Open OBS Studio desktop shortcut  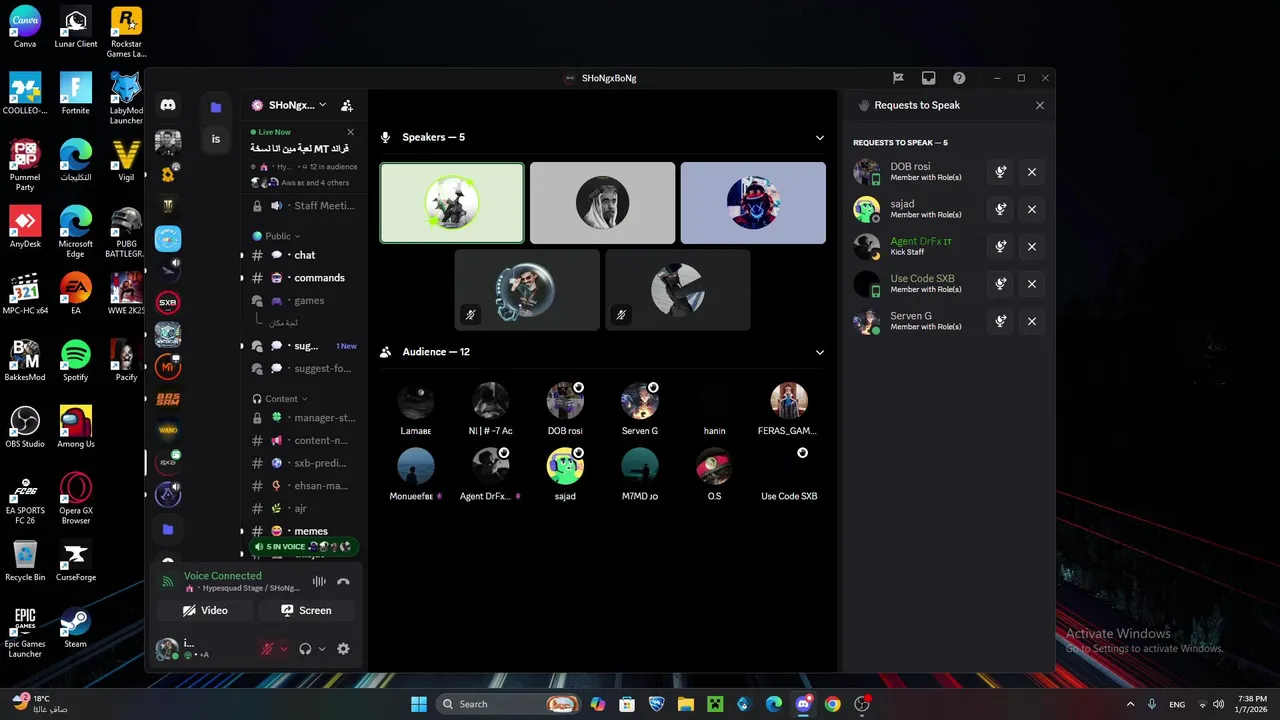tap(25, 427)
